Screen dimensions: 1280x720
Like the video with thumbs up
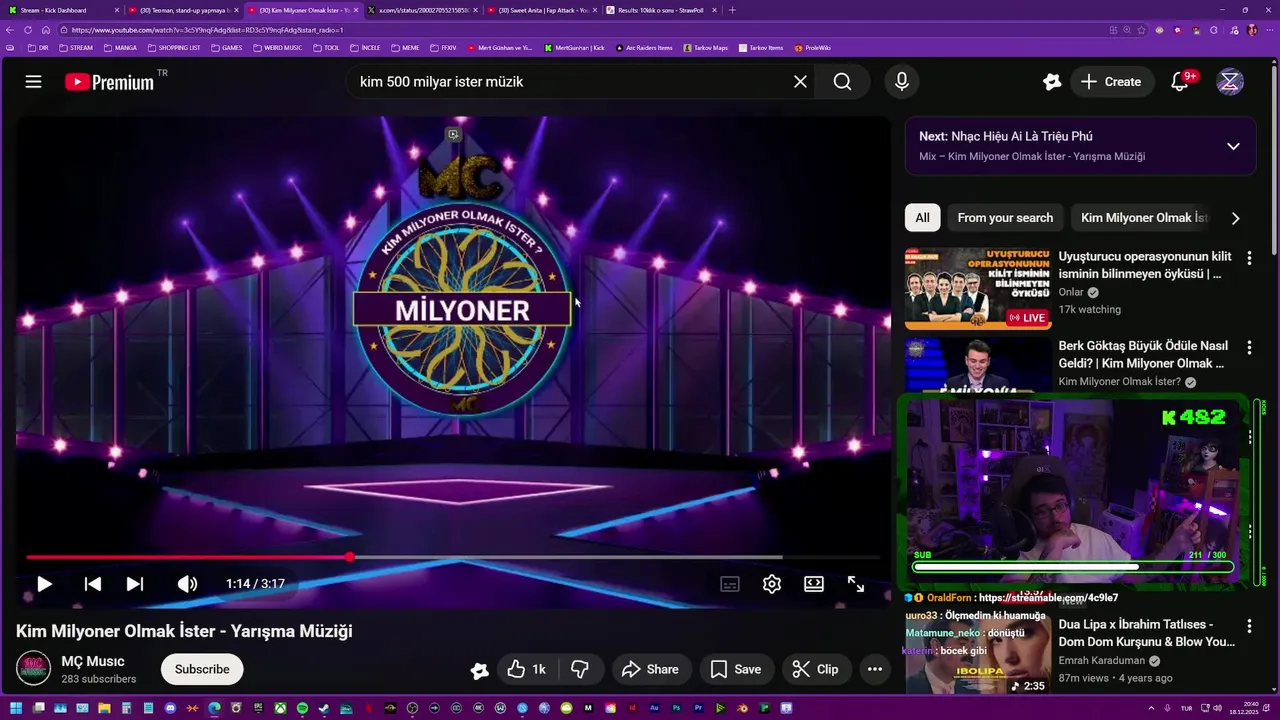pyautogui.click(x=526, y=669)
